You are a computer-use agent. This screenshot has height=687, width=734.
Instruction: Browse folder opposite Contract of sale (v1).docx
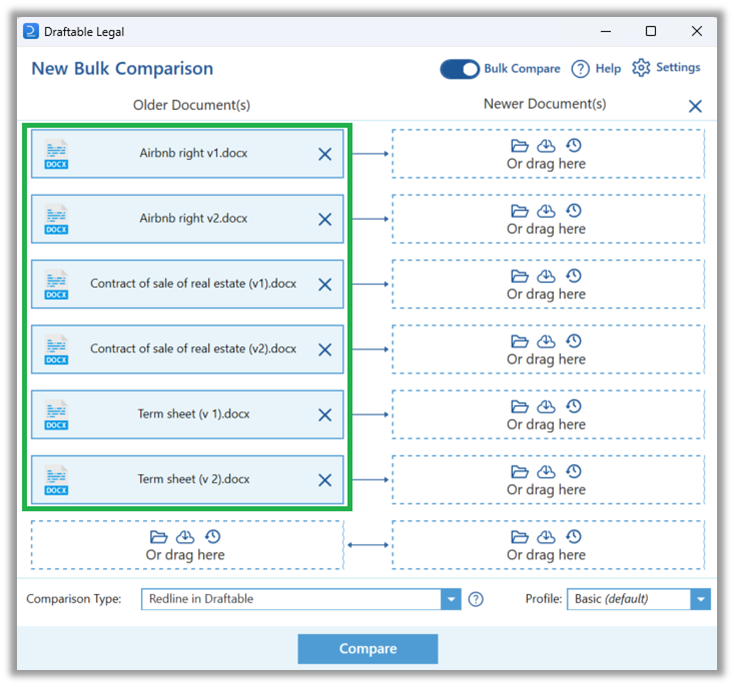click(x=519, y=276)
